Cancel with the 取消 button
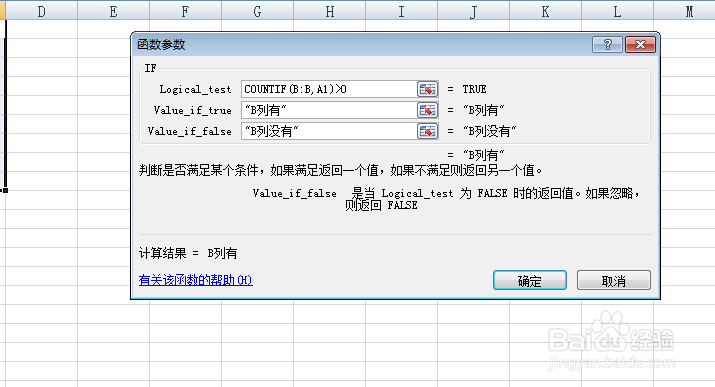 (614, 280)
